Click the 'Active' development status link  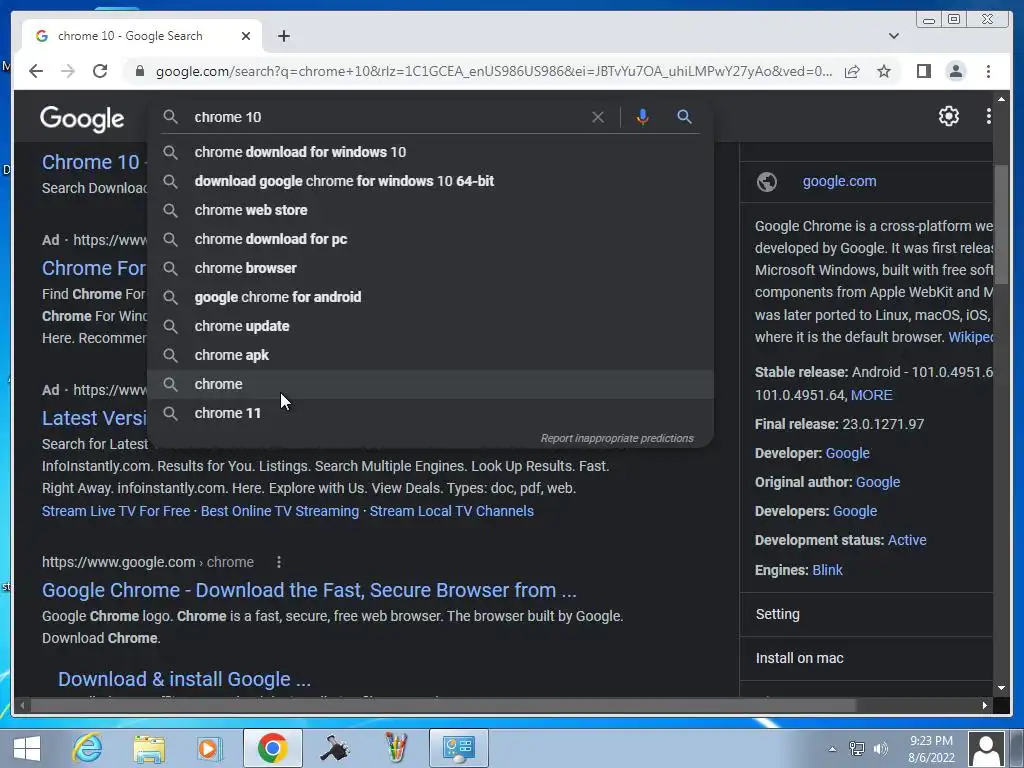[x=907, y=540]
